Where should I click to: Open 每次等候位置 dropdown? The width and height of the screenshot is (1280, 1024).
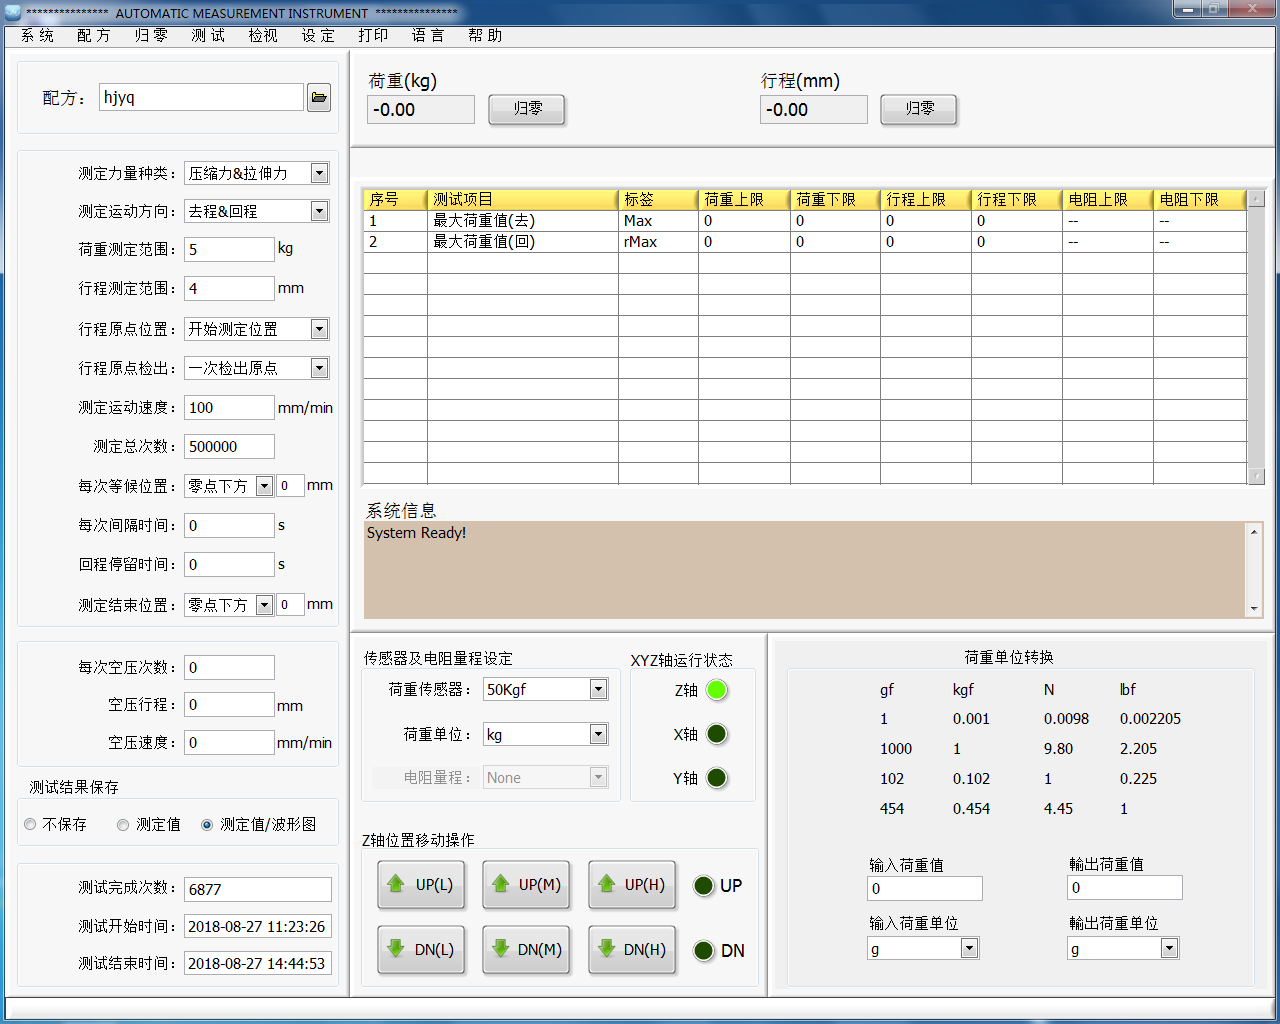[264, 486]
